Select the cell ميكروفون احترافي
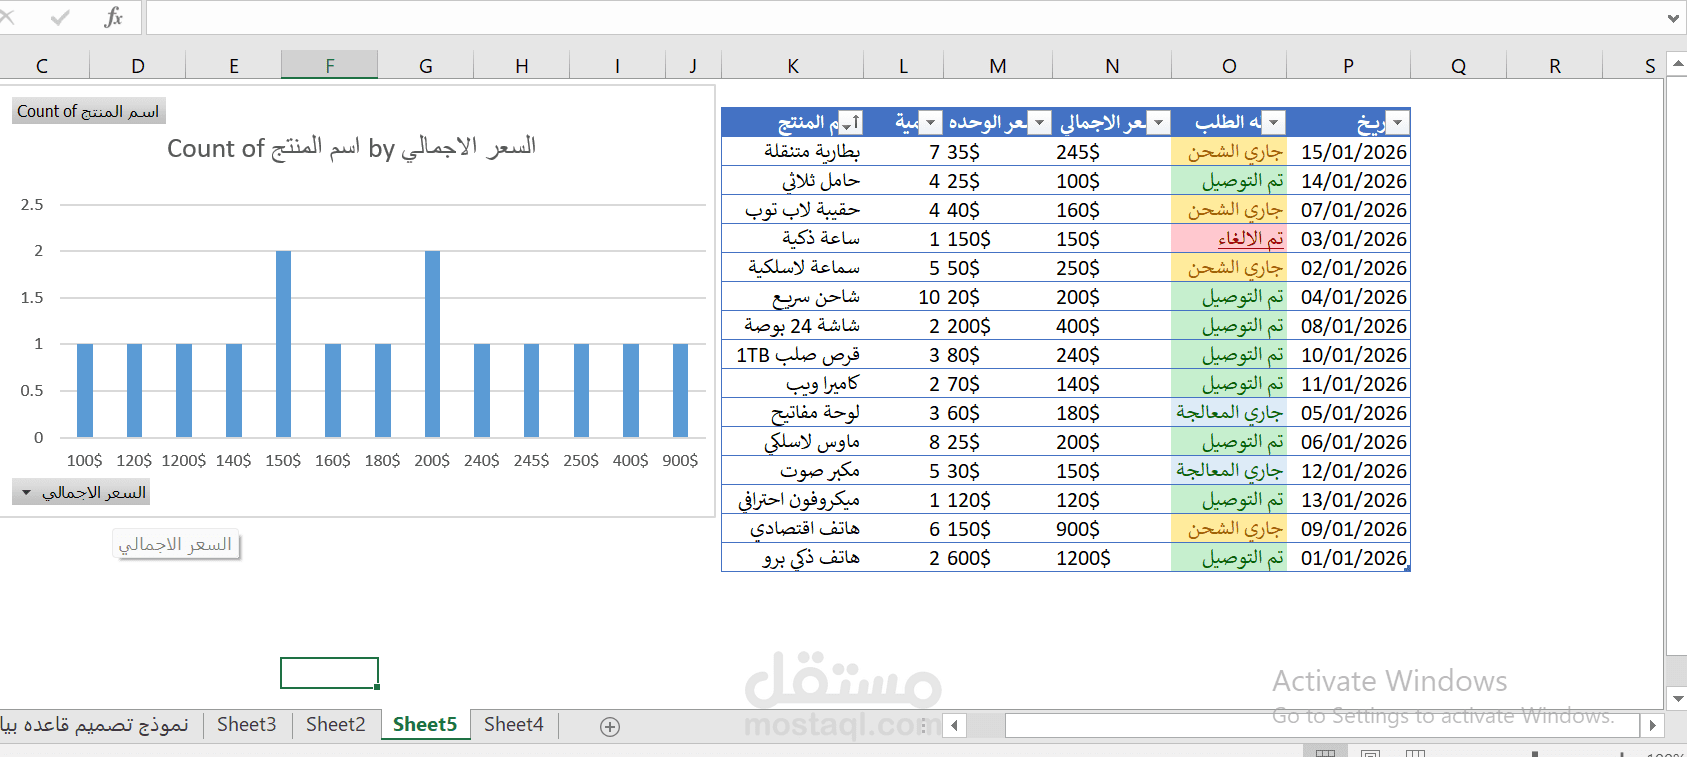 coord(792,500)
